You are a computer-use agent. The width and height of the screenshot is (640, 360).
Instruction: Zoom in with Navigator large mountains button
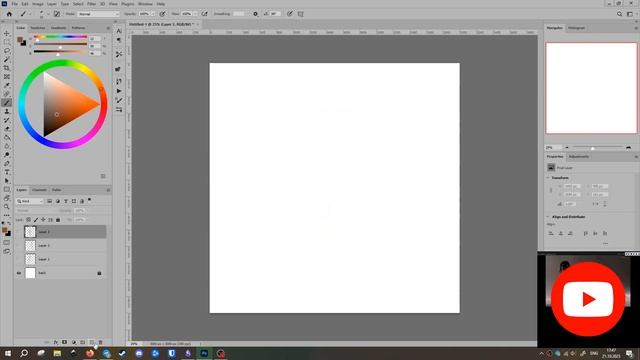click(x=629, y=147)
